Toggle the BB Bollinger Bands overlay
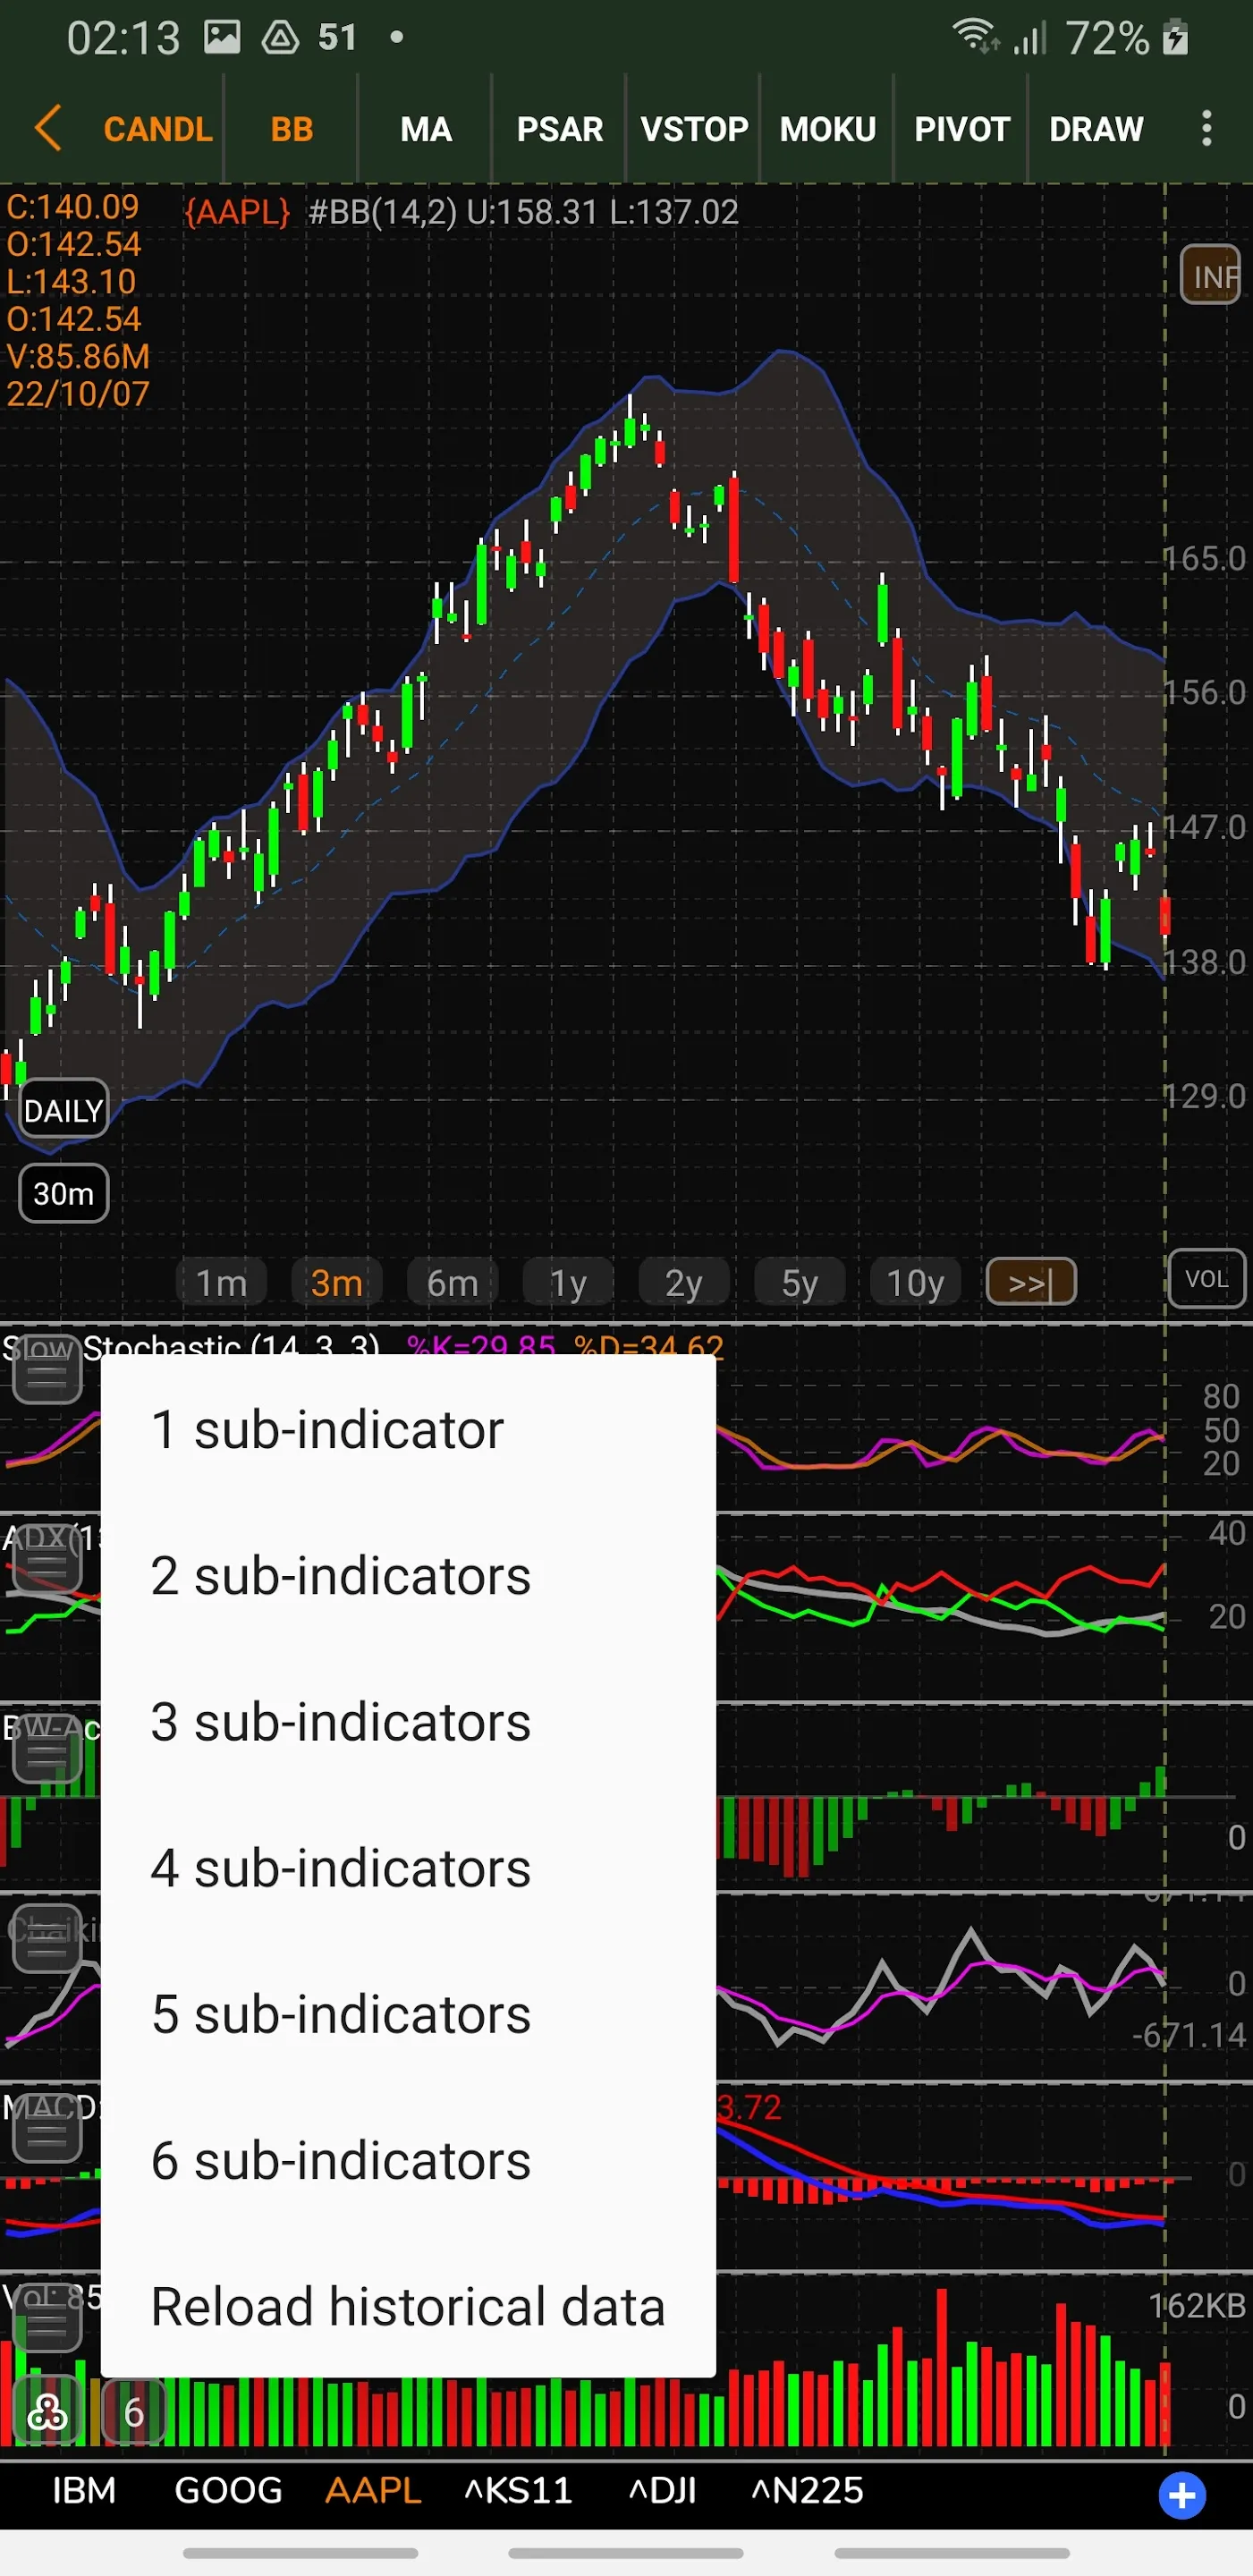Viewport: 1253px width, 2576px height. click(292, 129)
